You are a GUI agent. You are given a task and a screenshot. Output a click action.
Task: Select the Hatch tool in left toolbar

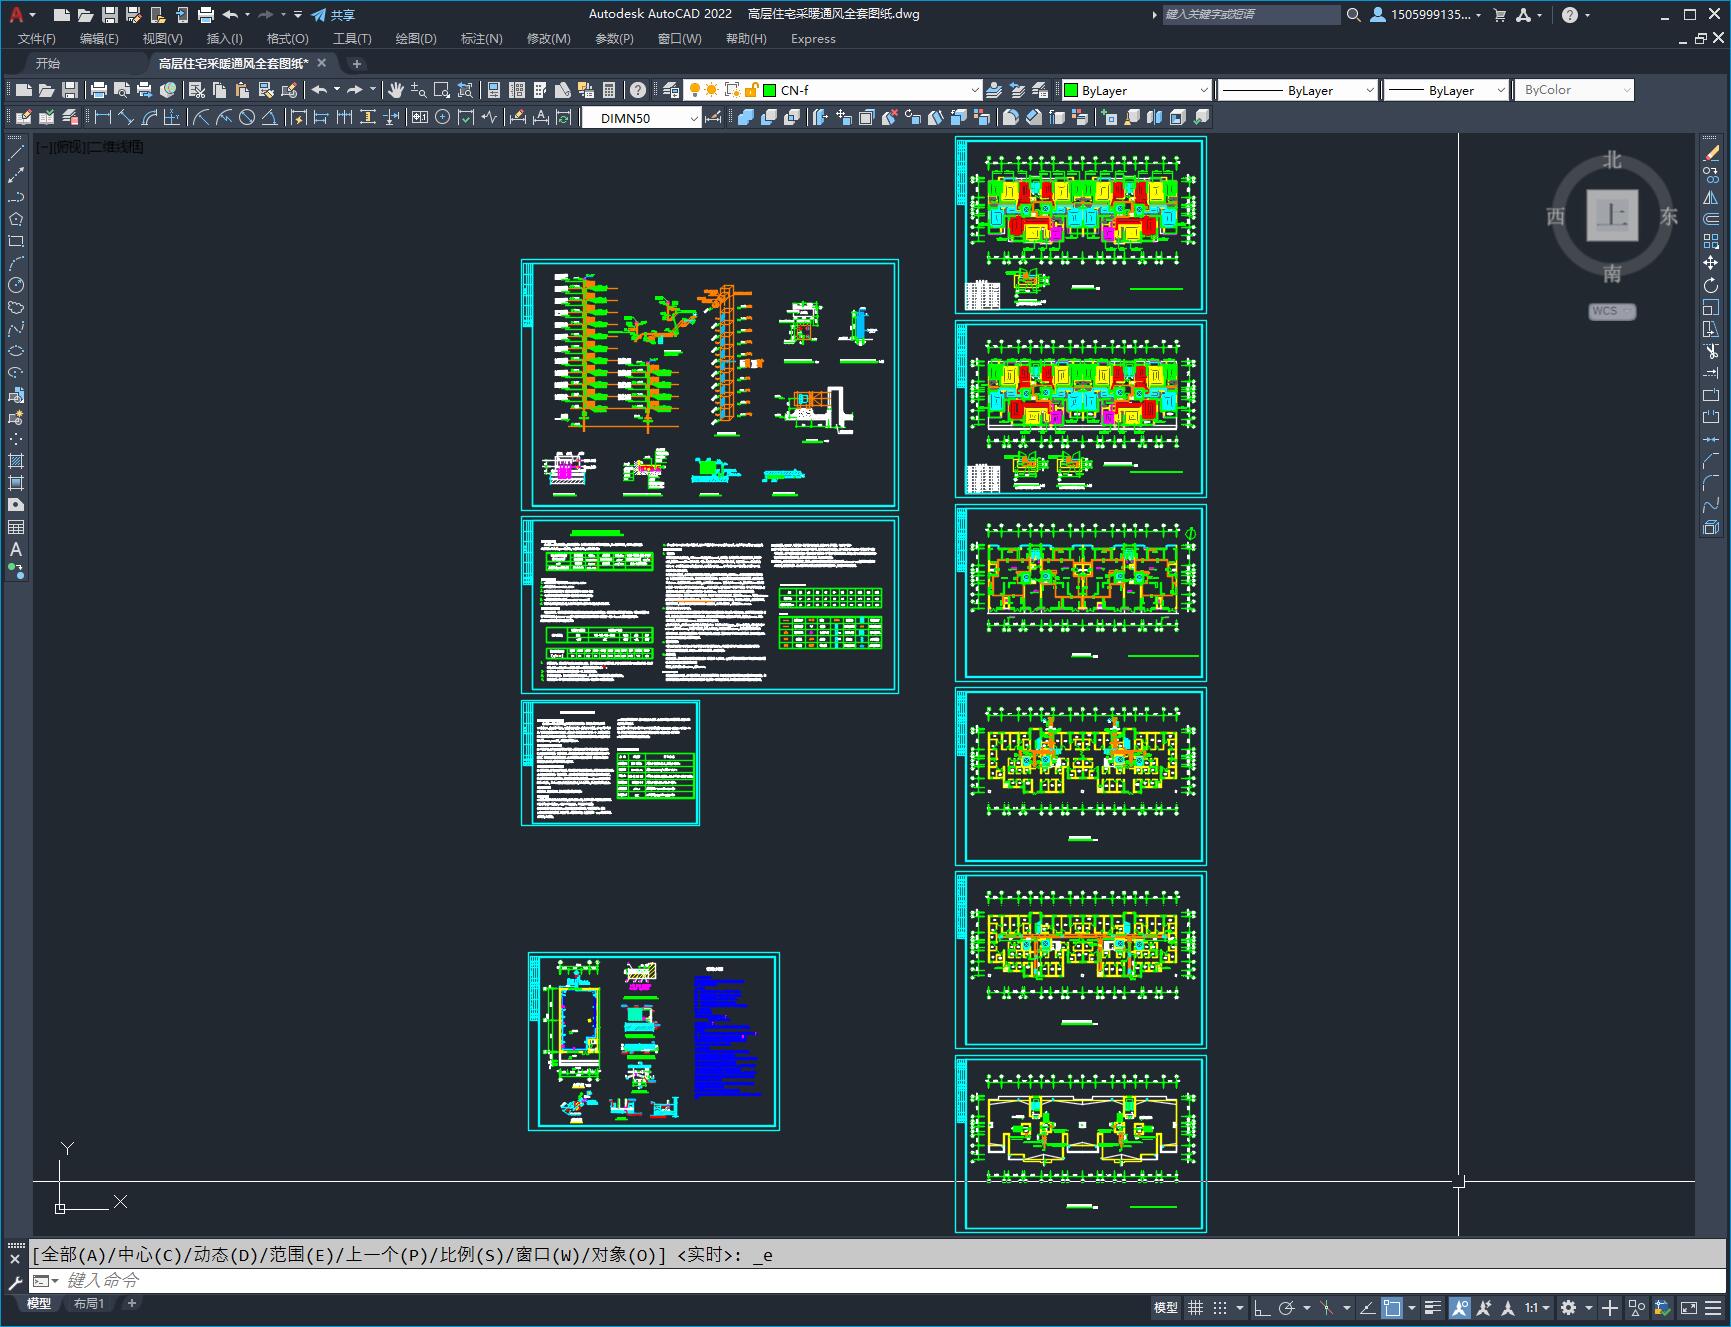(x=16, y=461)
